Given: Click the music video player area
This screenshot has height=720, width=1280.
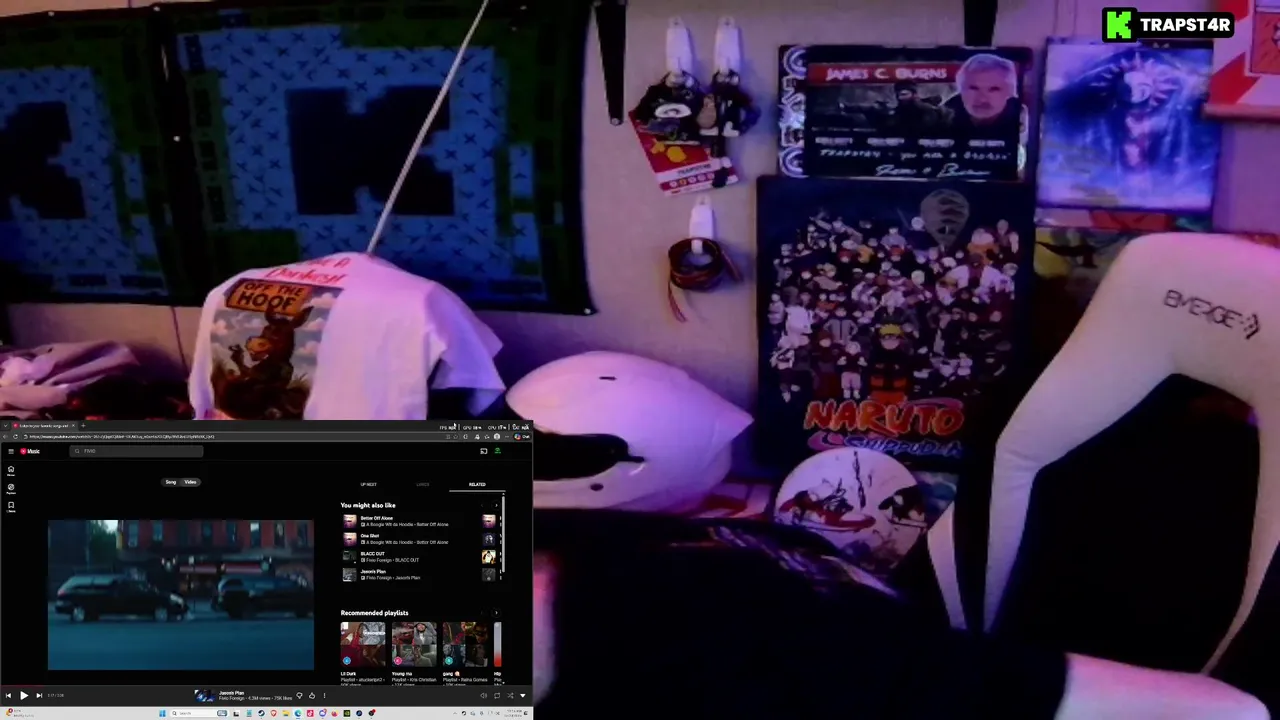Looking at the screenshot, I should point(181,595).
